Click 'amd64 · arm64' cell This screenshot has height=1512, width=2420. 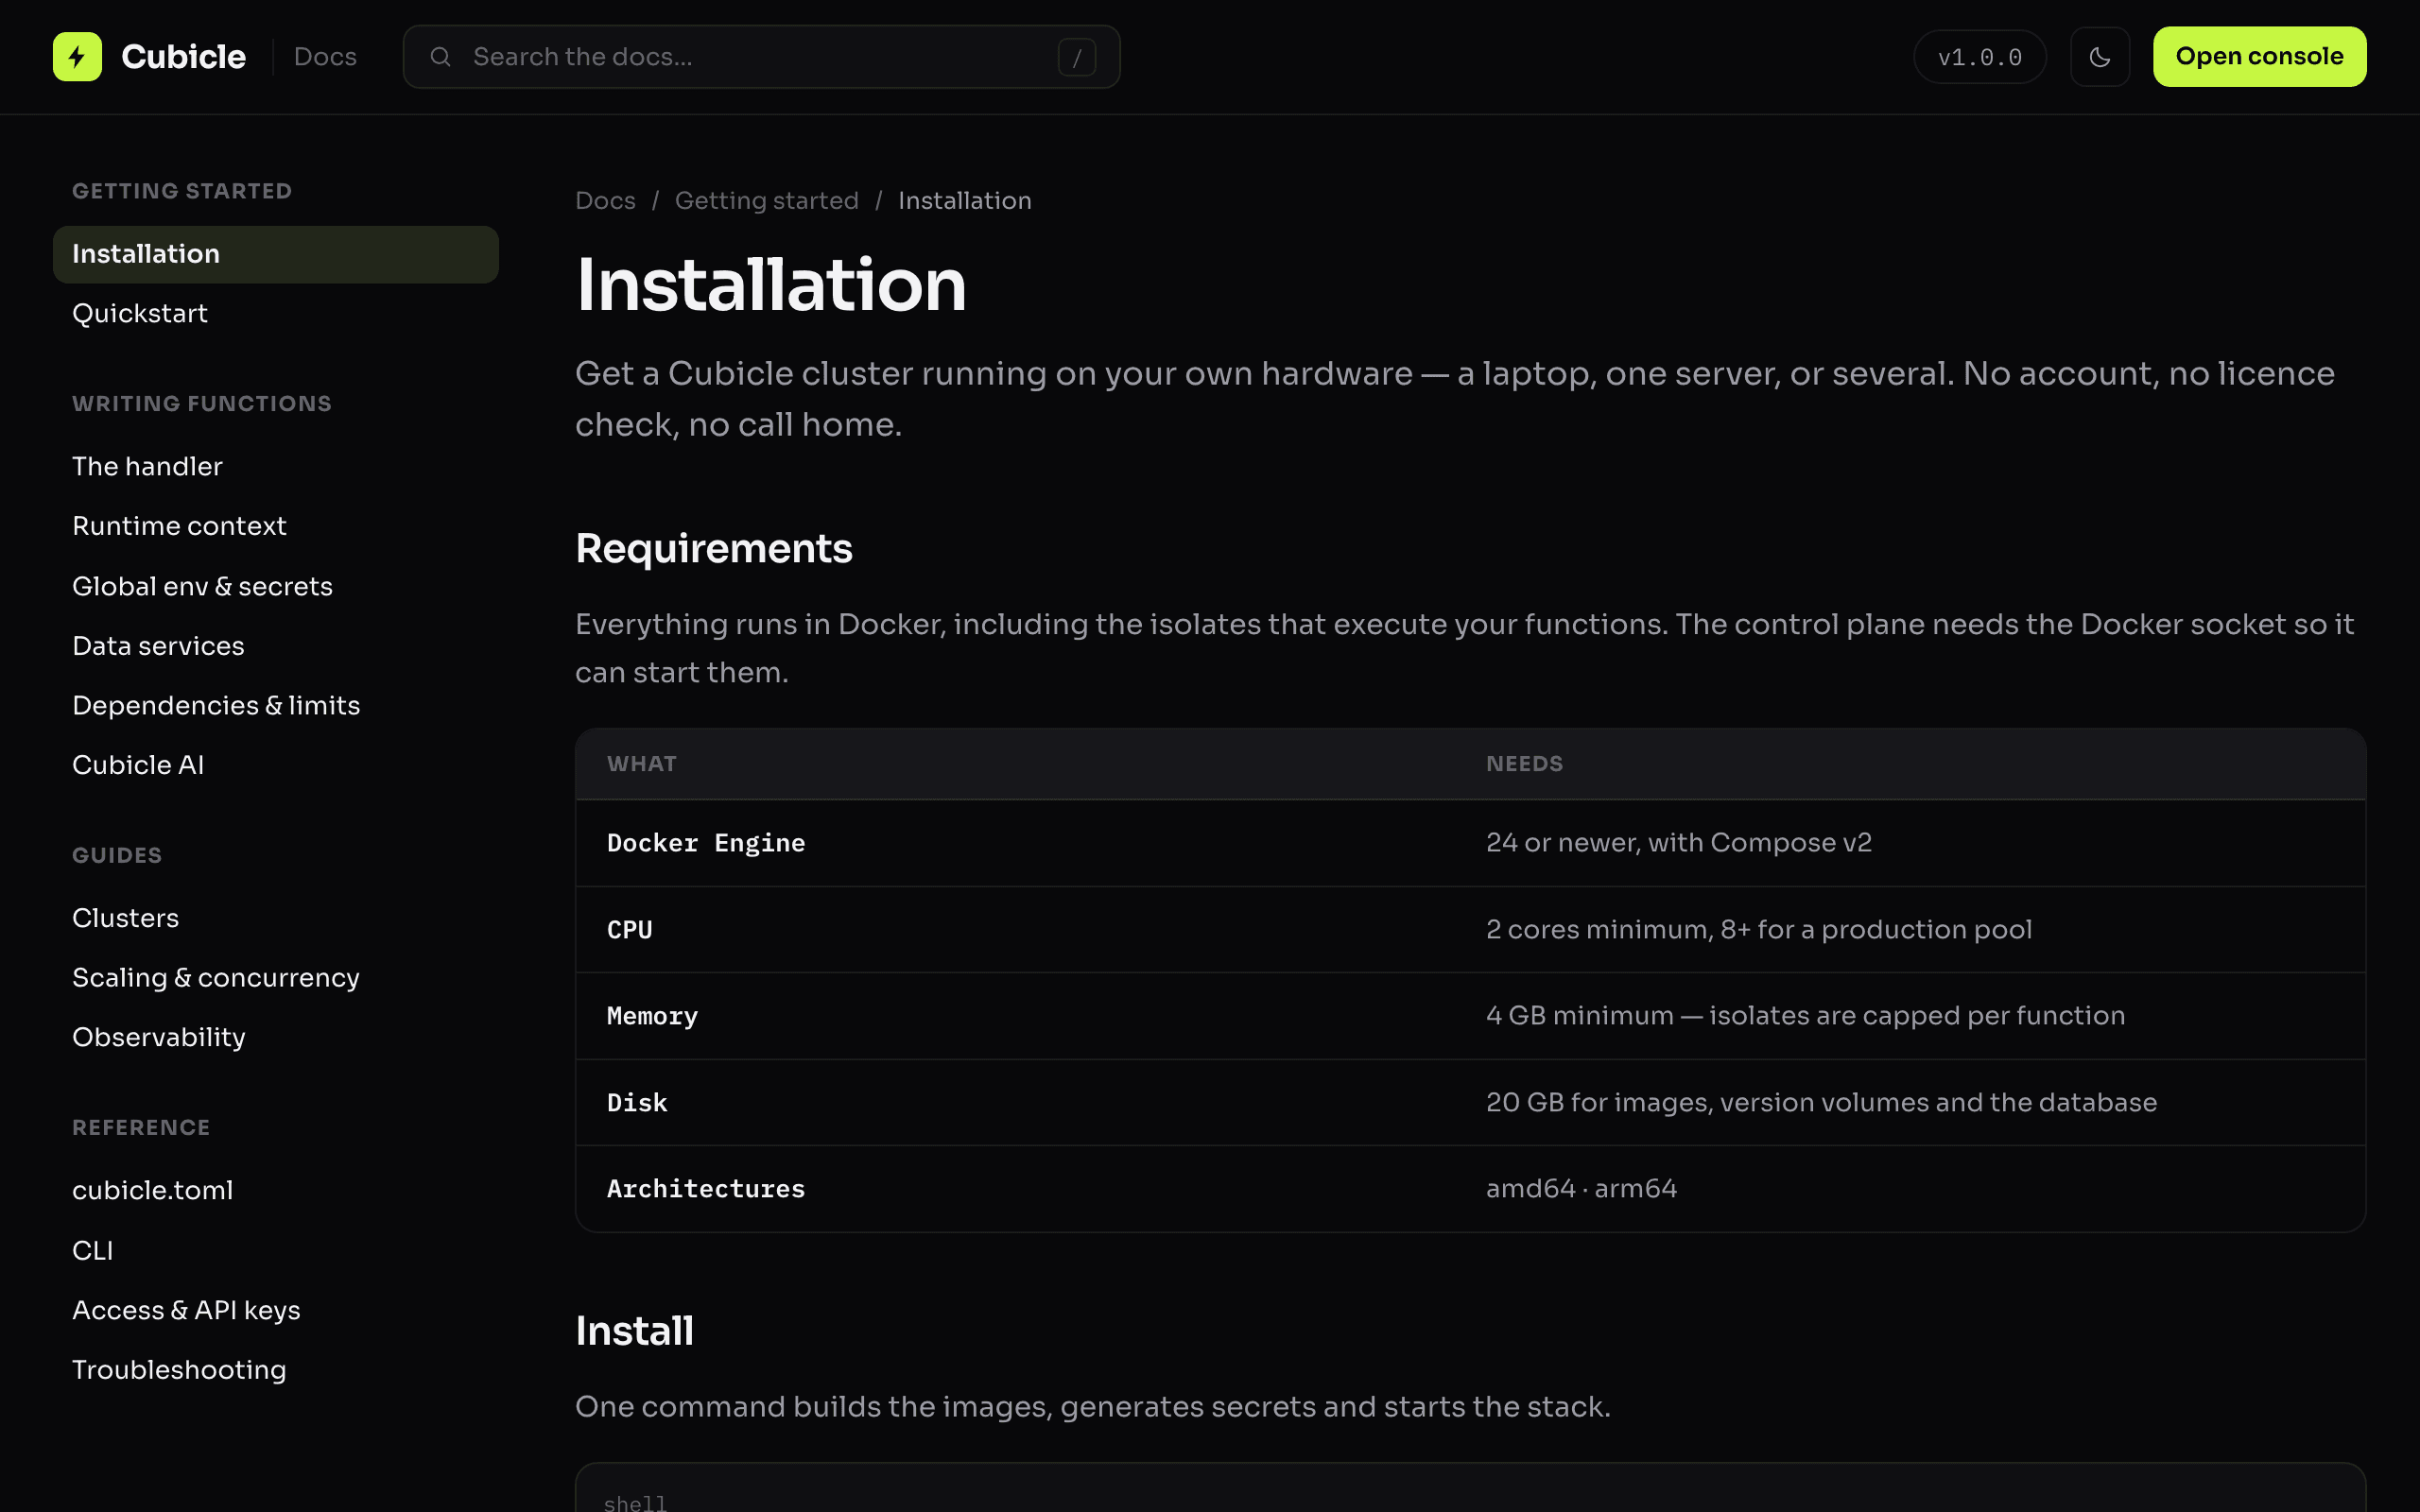1581,1189
